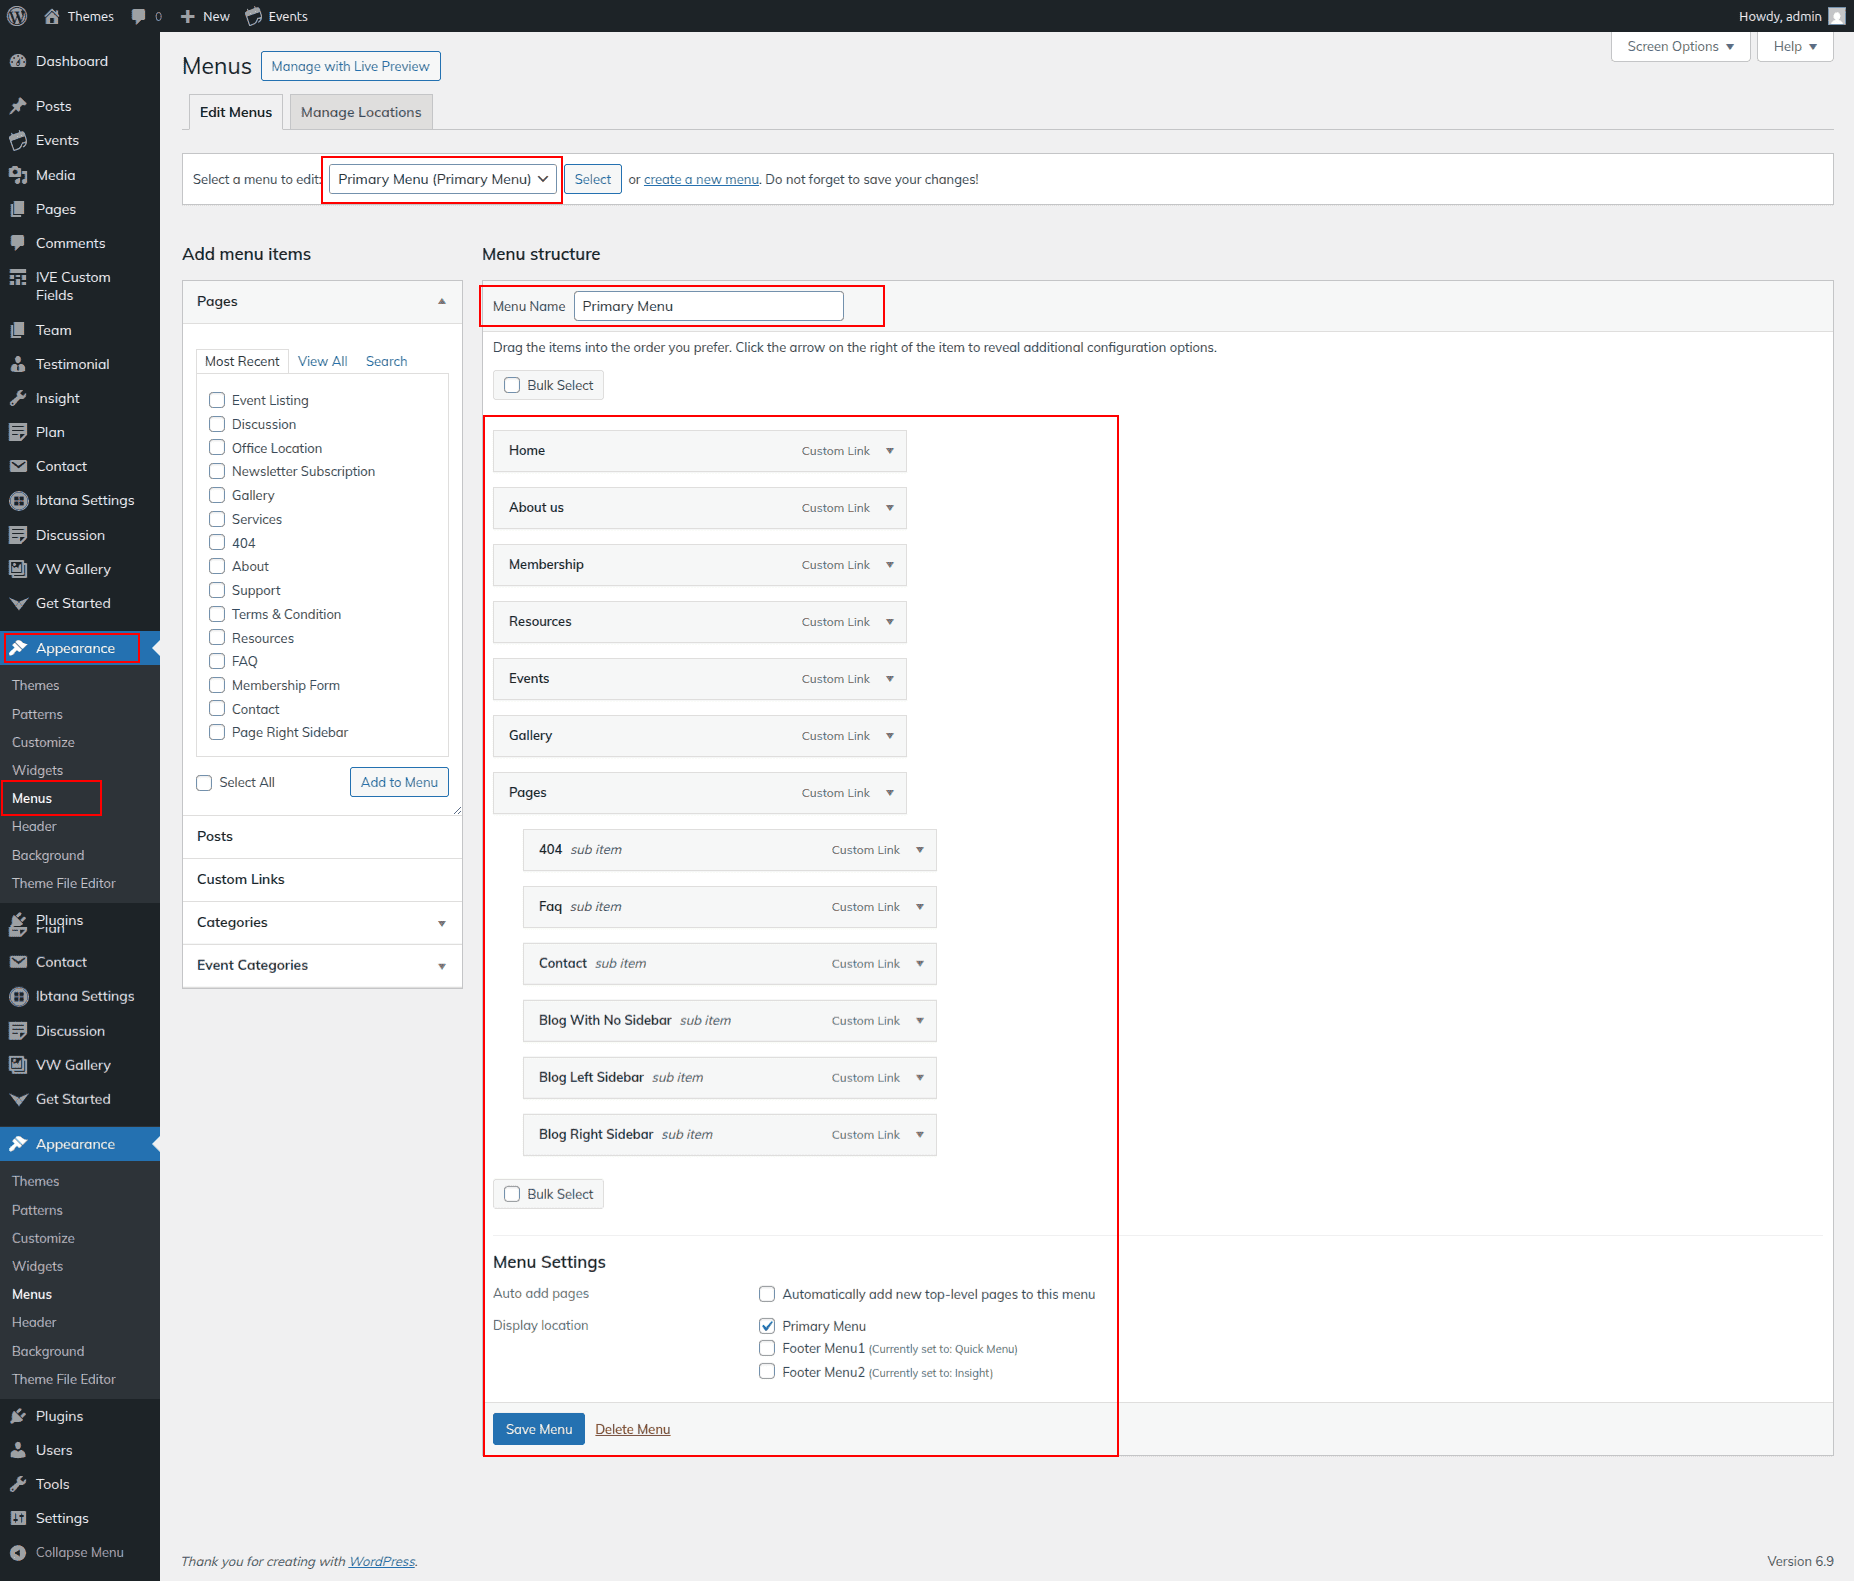Image resolution: width=1854 pixels, height=1581 pixels.
Task: Check the Event Listing page checkbox
Action: [217, 400]
